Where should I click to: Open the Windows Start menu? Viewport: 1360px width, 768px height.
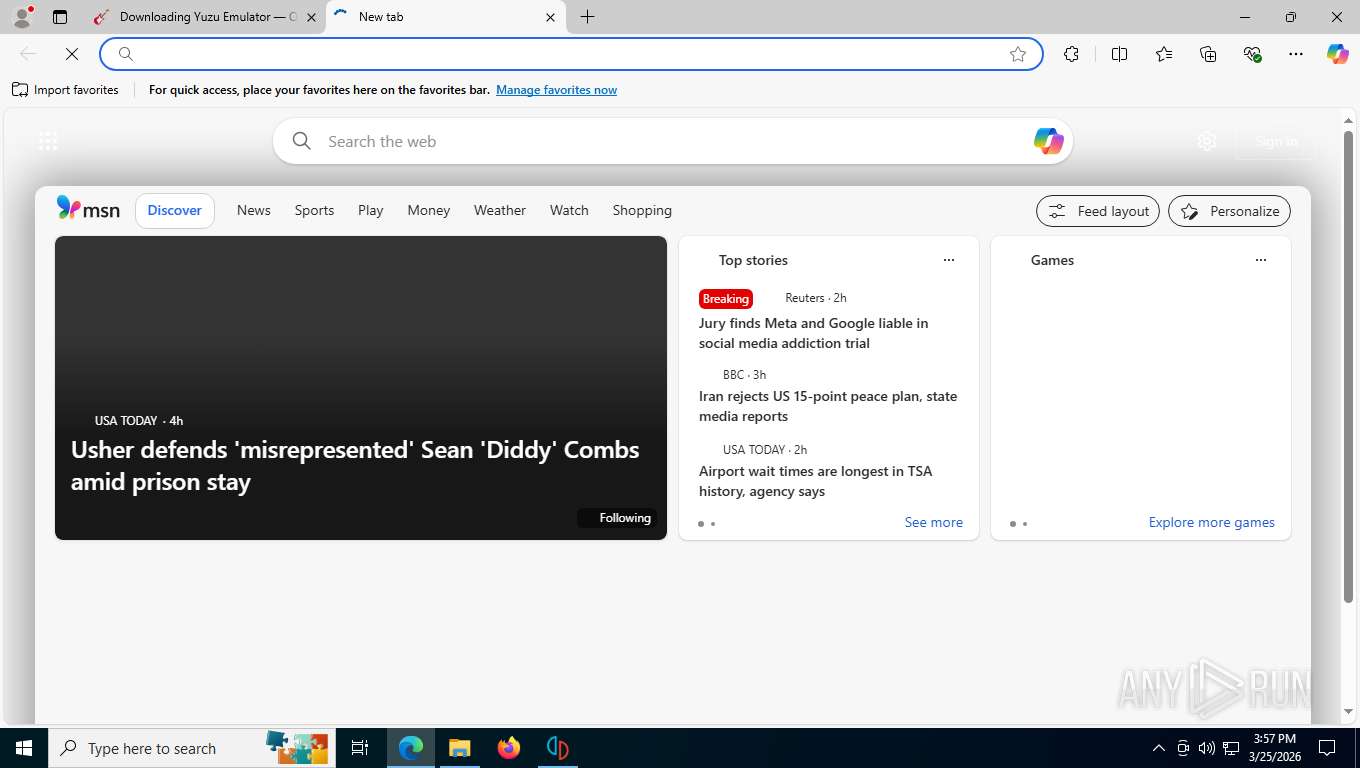click(x=23, y=748)
